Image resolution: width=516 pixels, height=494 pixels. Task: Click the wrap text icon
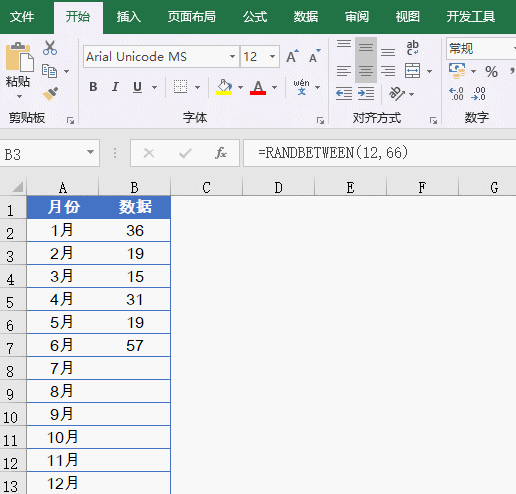(412, 48)
